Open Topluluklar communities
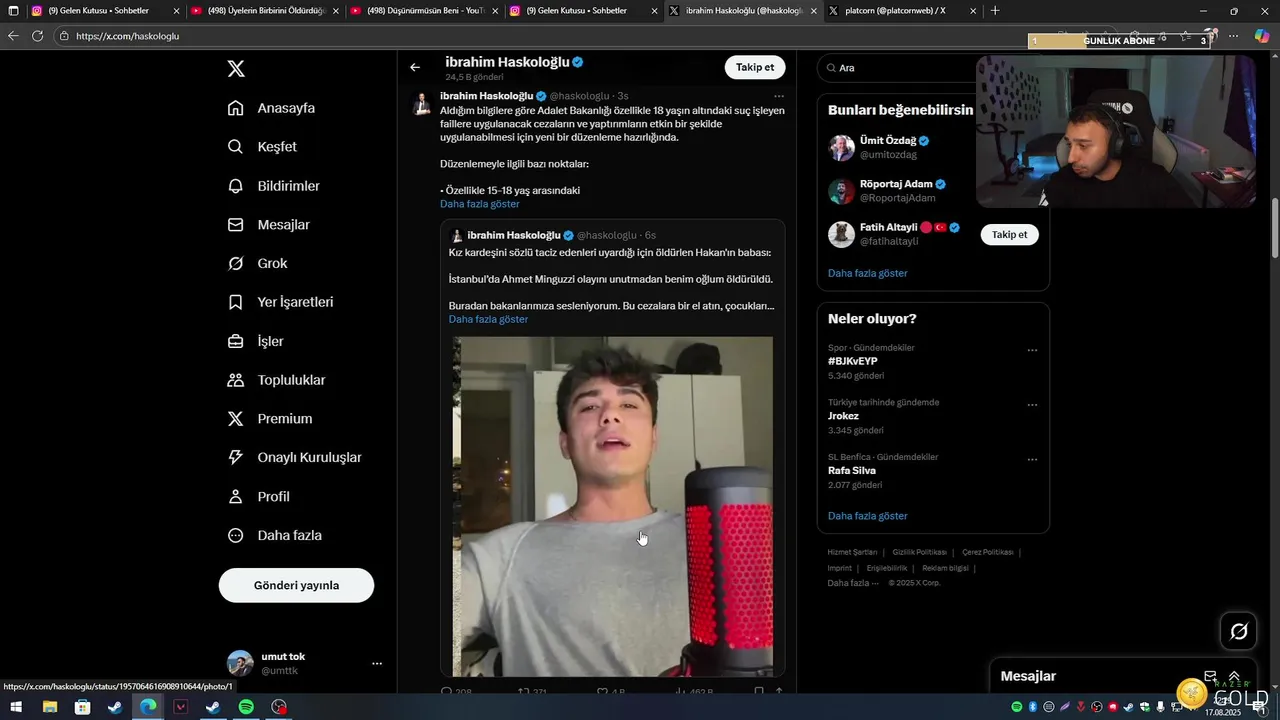The width and height of the screenshot is (1280, 720). [277, 380]
